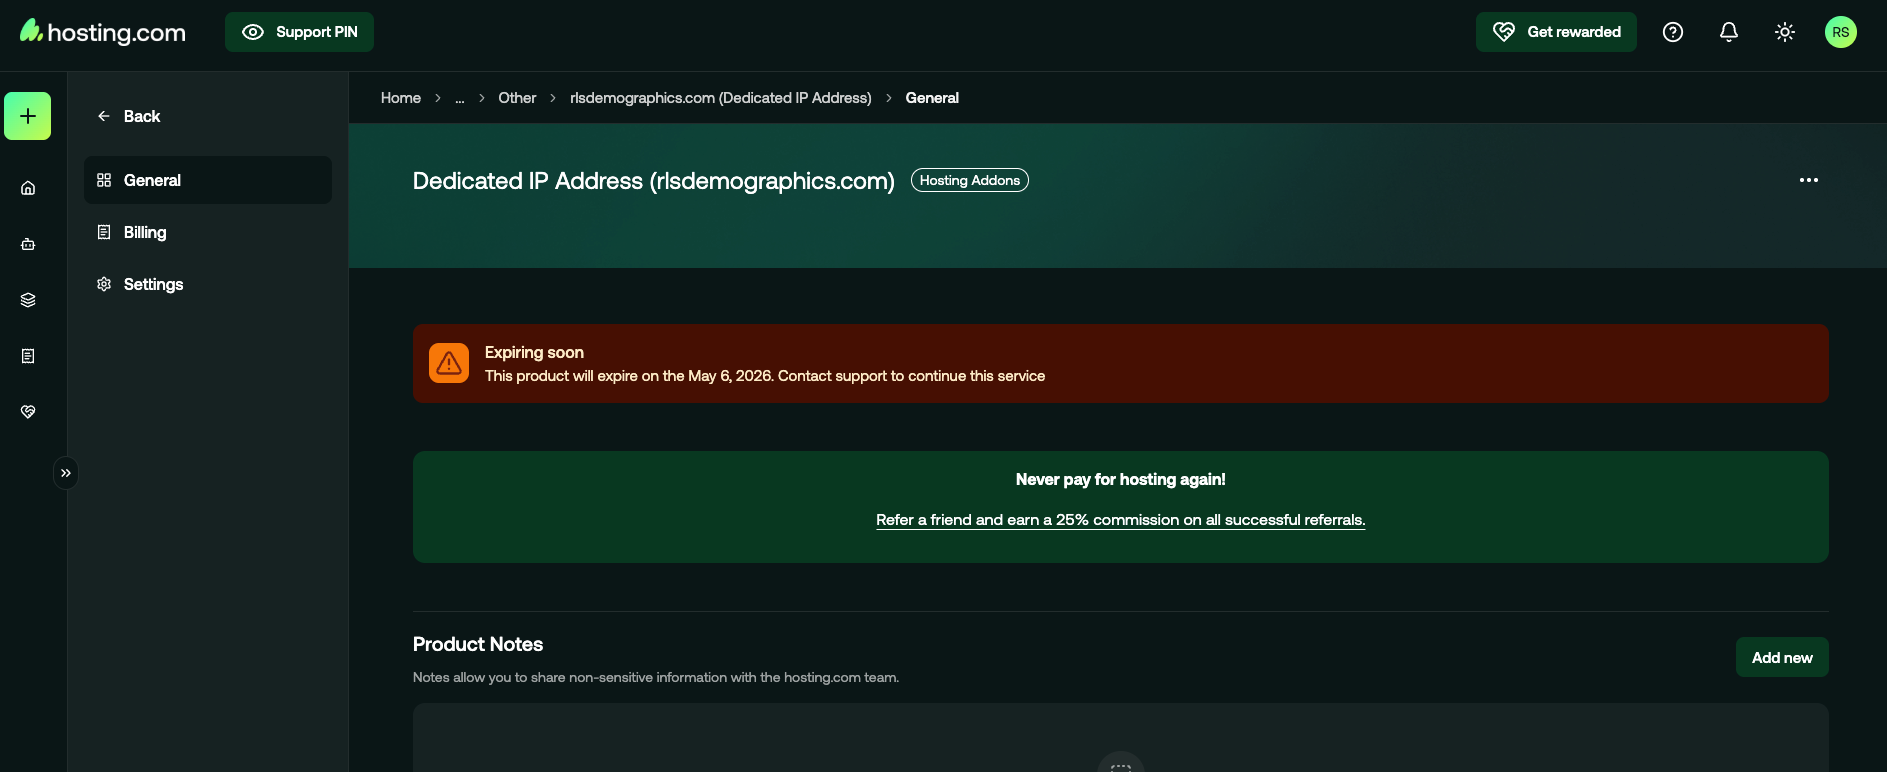Viewport: 1887px width, 772px height.
Task: Show the Support PIN
Action: (299, 32)
